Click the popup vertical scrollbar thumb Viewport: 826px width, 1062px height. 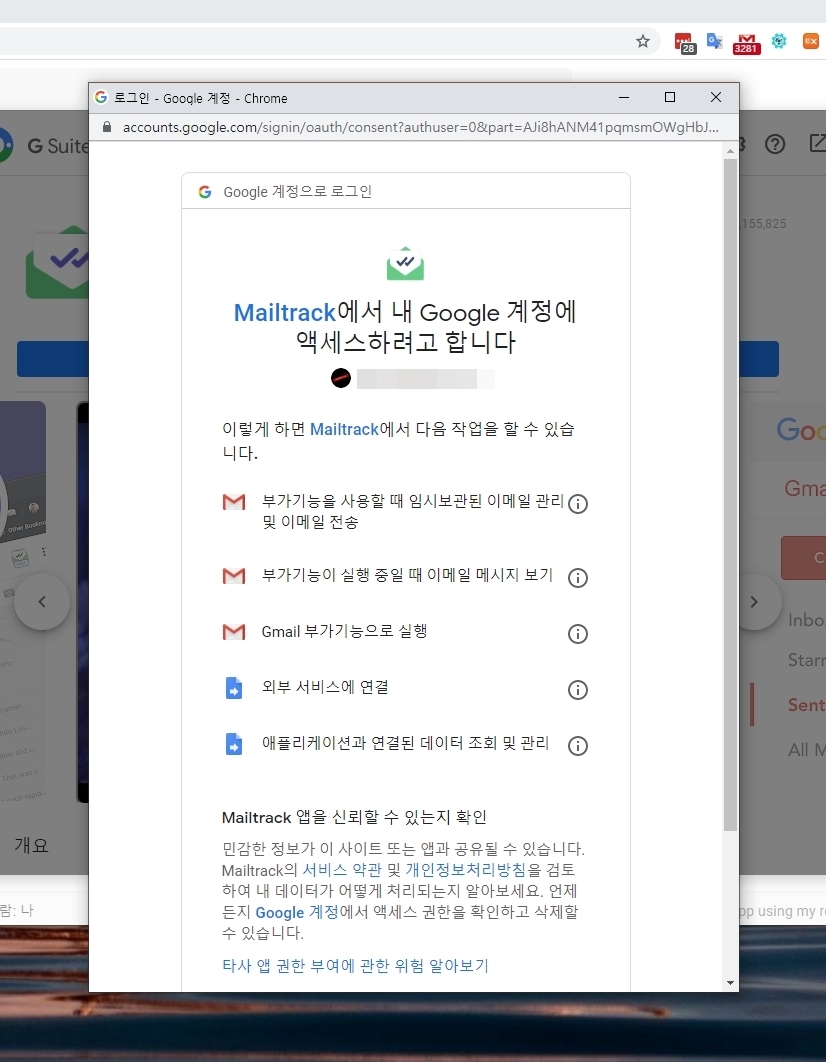(x=730, y=494)
